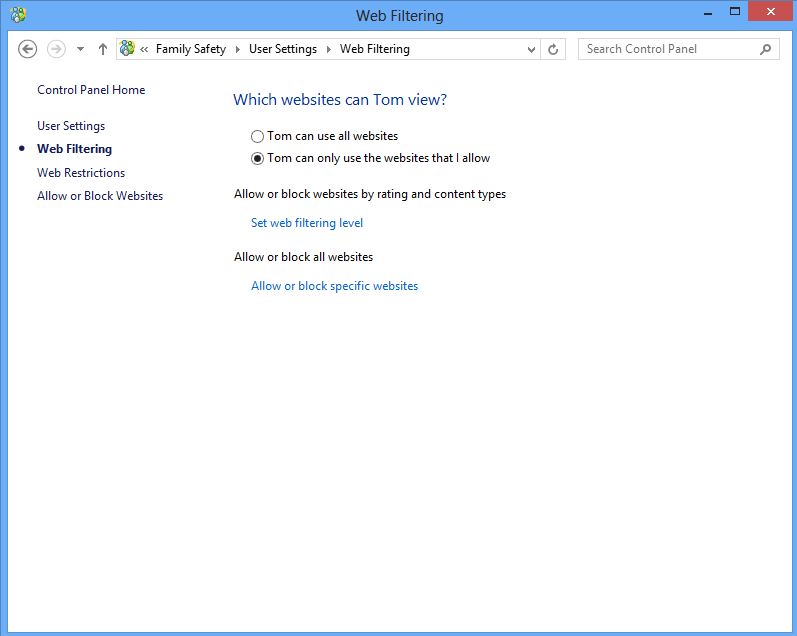The width and height of the screenshot is (797, 636).
Task: Expand arrow after User Settings breadcrumb
Action: tap(329, 49)
